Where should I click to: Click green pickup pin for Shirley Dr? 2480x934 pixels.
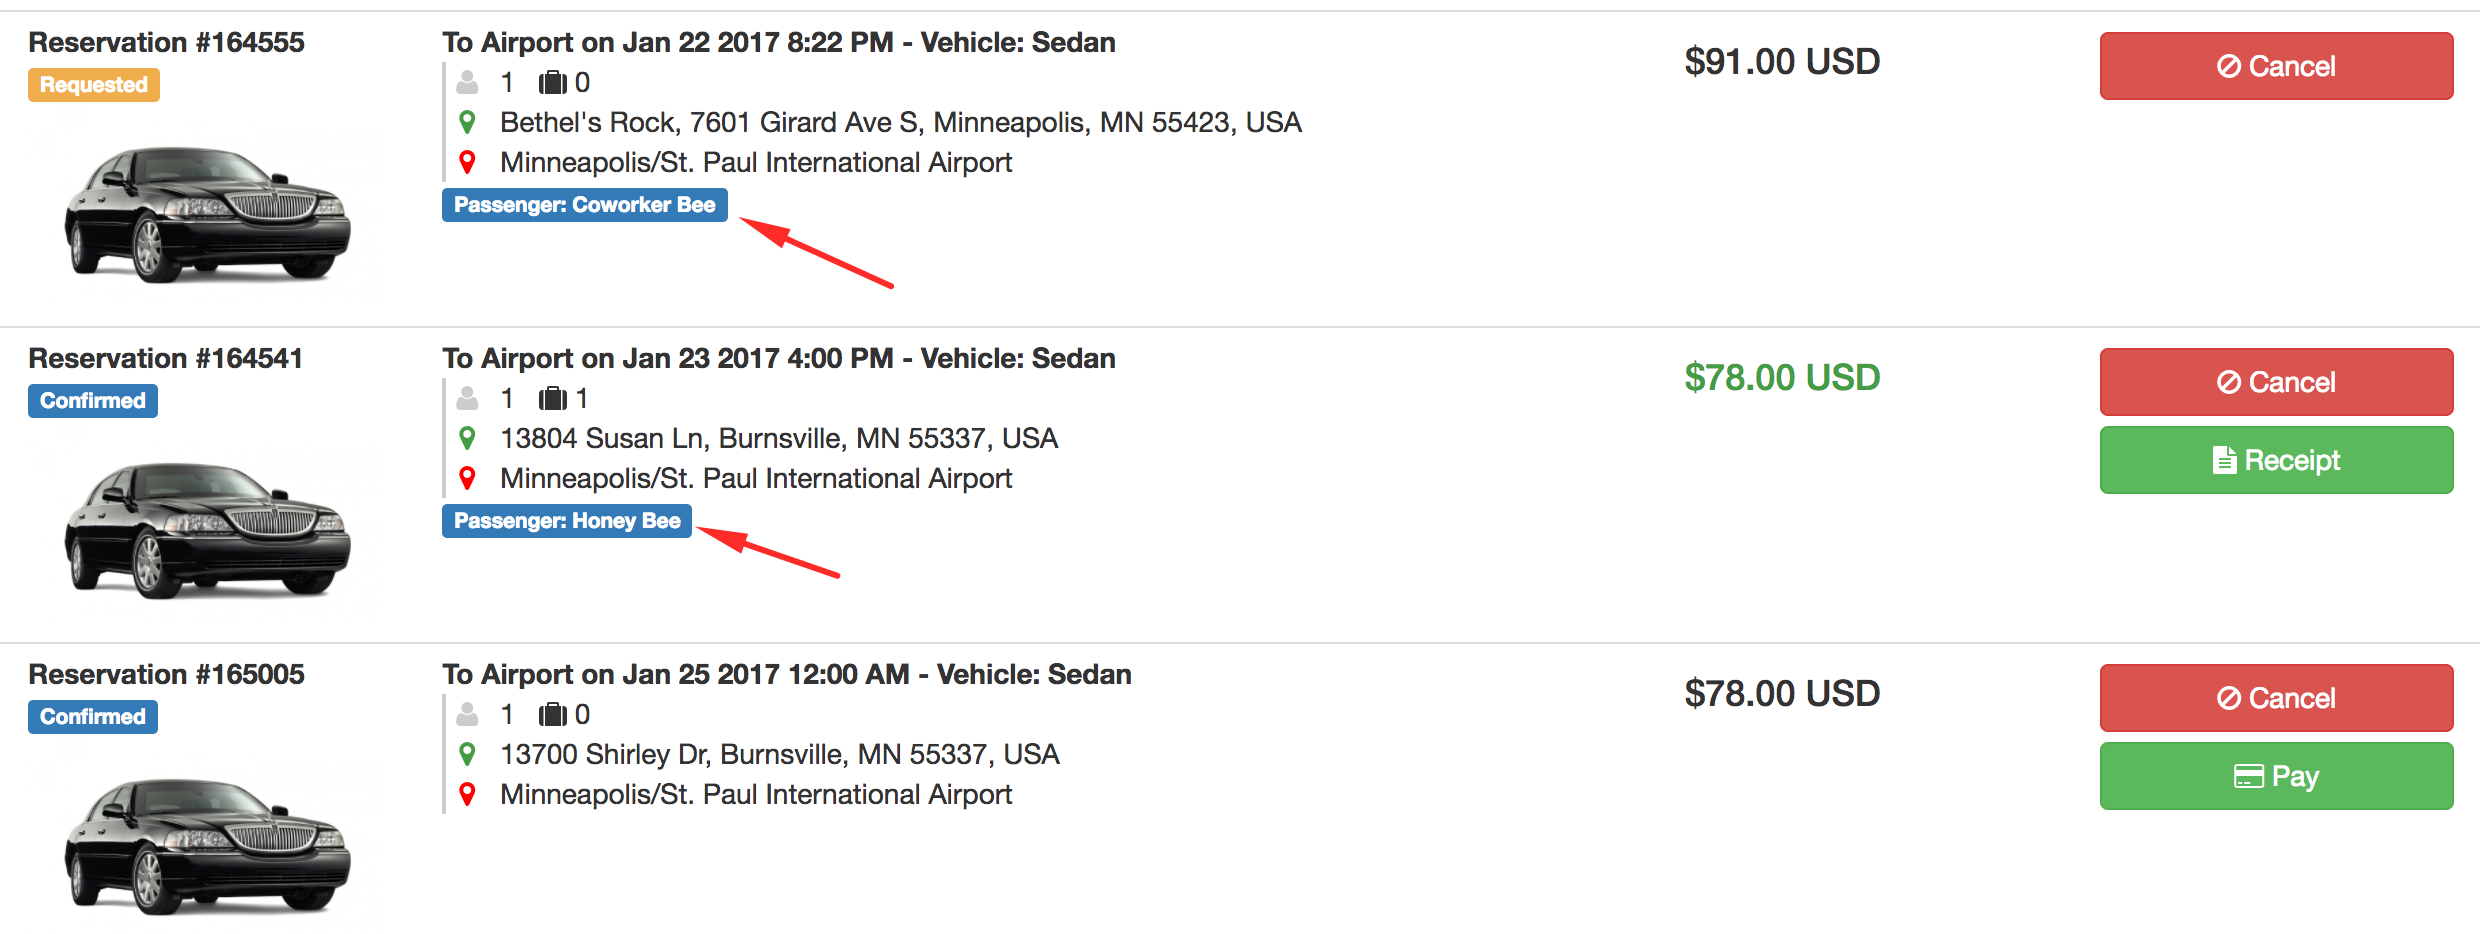point(467,754)
